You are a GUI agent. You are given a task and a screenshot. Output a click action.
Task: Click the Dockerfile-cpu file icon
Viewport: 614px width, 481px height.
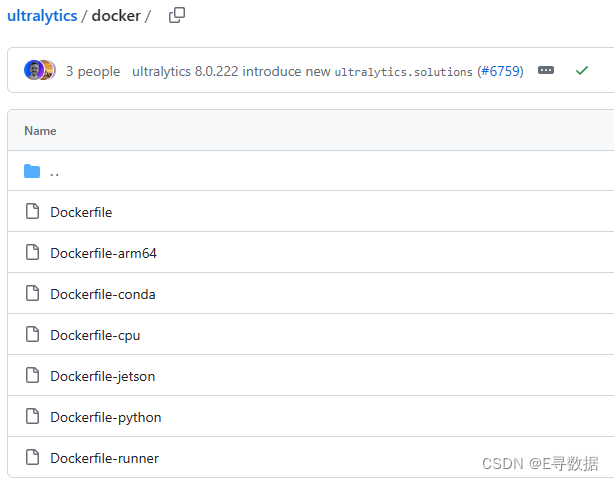[x=32, y=335]
